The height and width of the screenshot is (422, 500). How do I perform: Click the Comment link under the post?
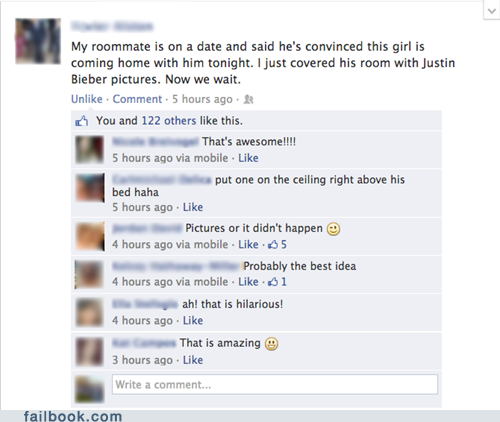click(x=137, y=99)
